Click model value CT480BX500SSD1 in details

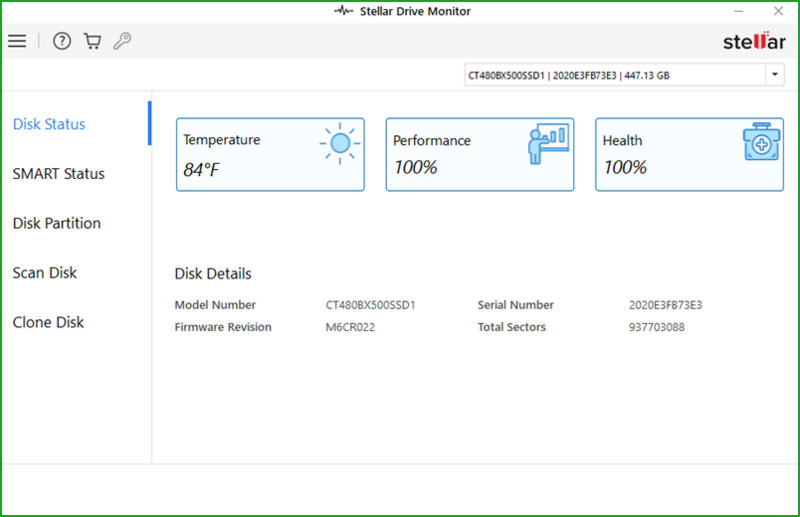[370, 305]
